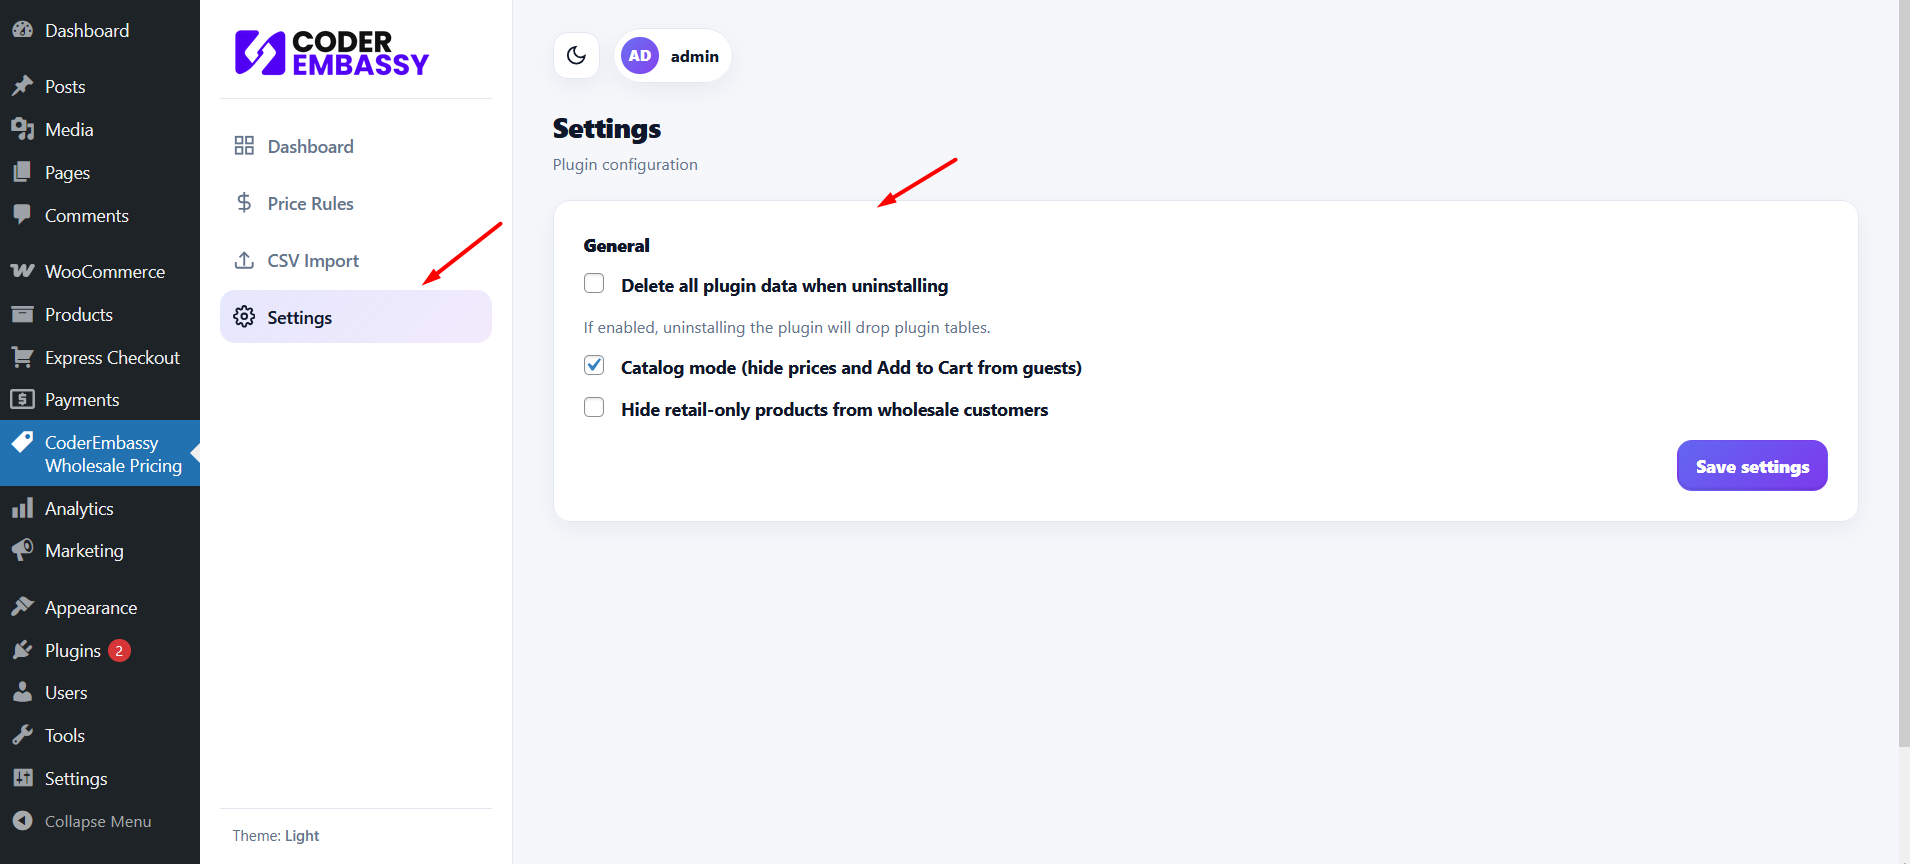1910x864 pixels.
Task: Click the page vertical scrollbar
Action: point(1903,400)
